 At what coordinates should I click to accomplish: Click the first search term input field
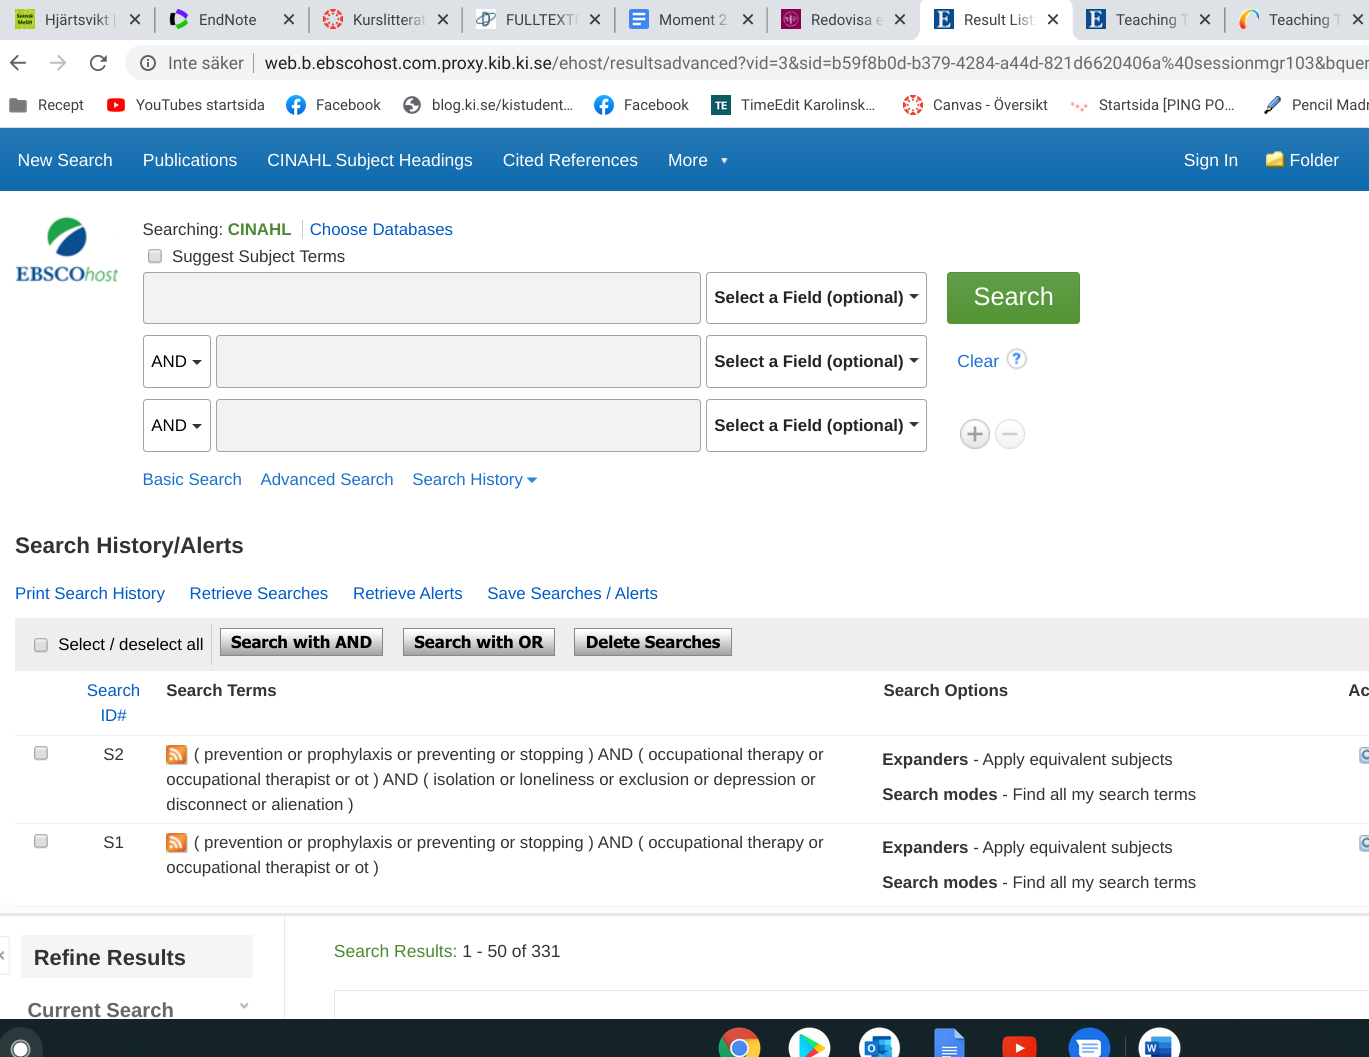[x=421, y=298]
